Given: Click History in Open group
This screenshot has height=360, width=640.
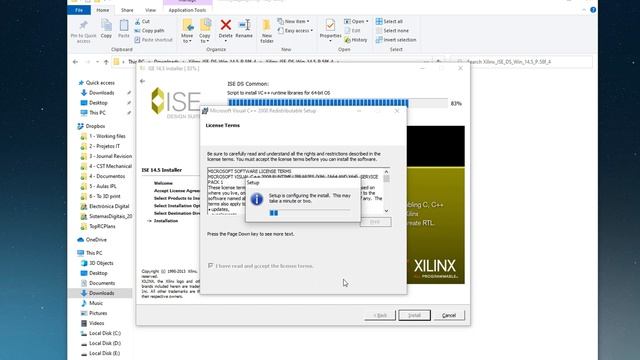Looking at the screenshot, I should pyautogui.click(x=356, y=40).
